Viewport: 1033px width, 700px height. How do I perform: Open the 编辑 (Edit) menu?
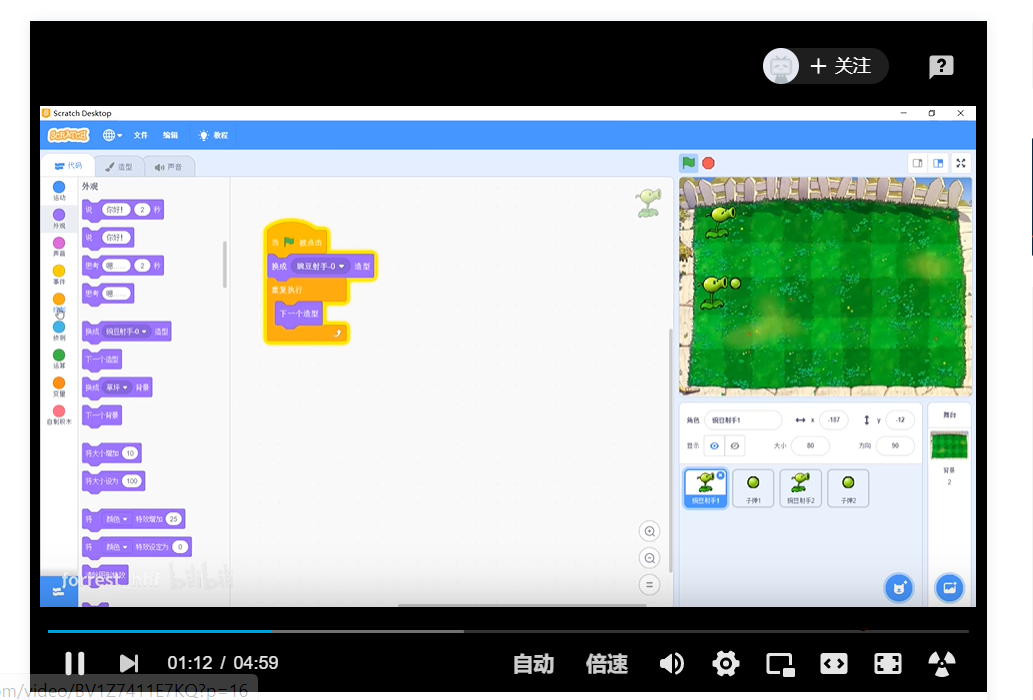(x=171, y=135)
